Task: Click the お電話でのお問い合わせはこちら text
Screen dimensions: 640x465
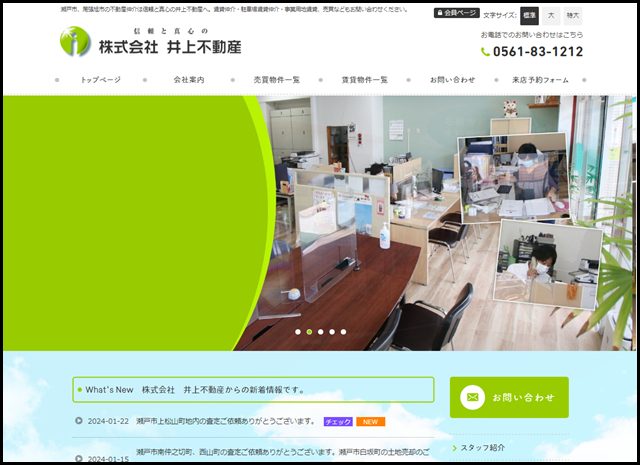Action: tap(532, 35)
